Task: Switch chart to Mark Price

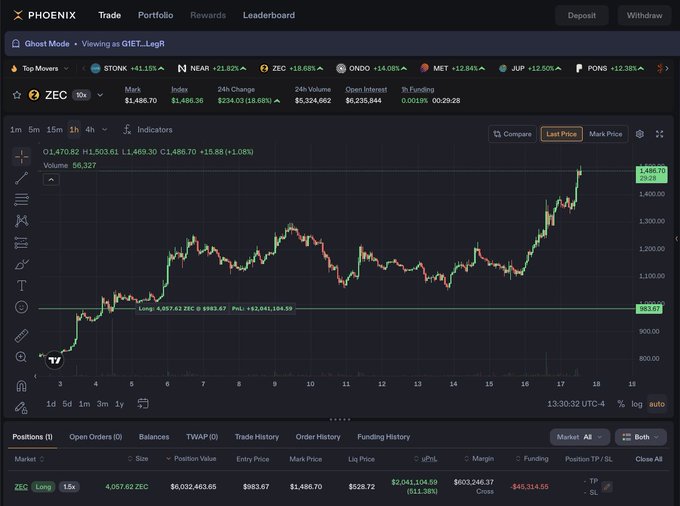Action: point(605,134)
